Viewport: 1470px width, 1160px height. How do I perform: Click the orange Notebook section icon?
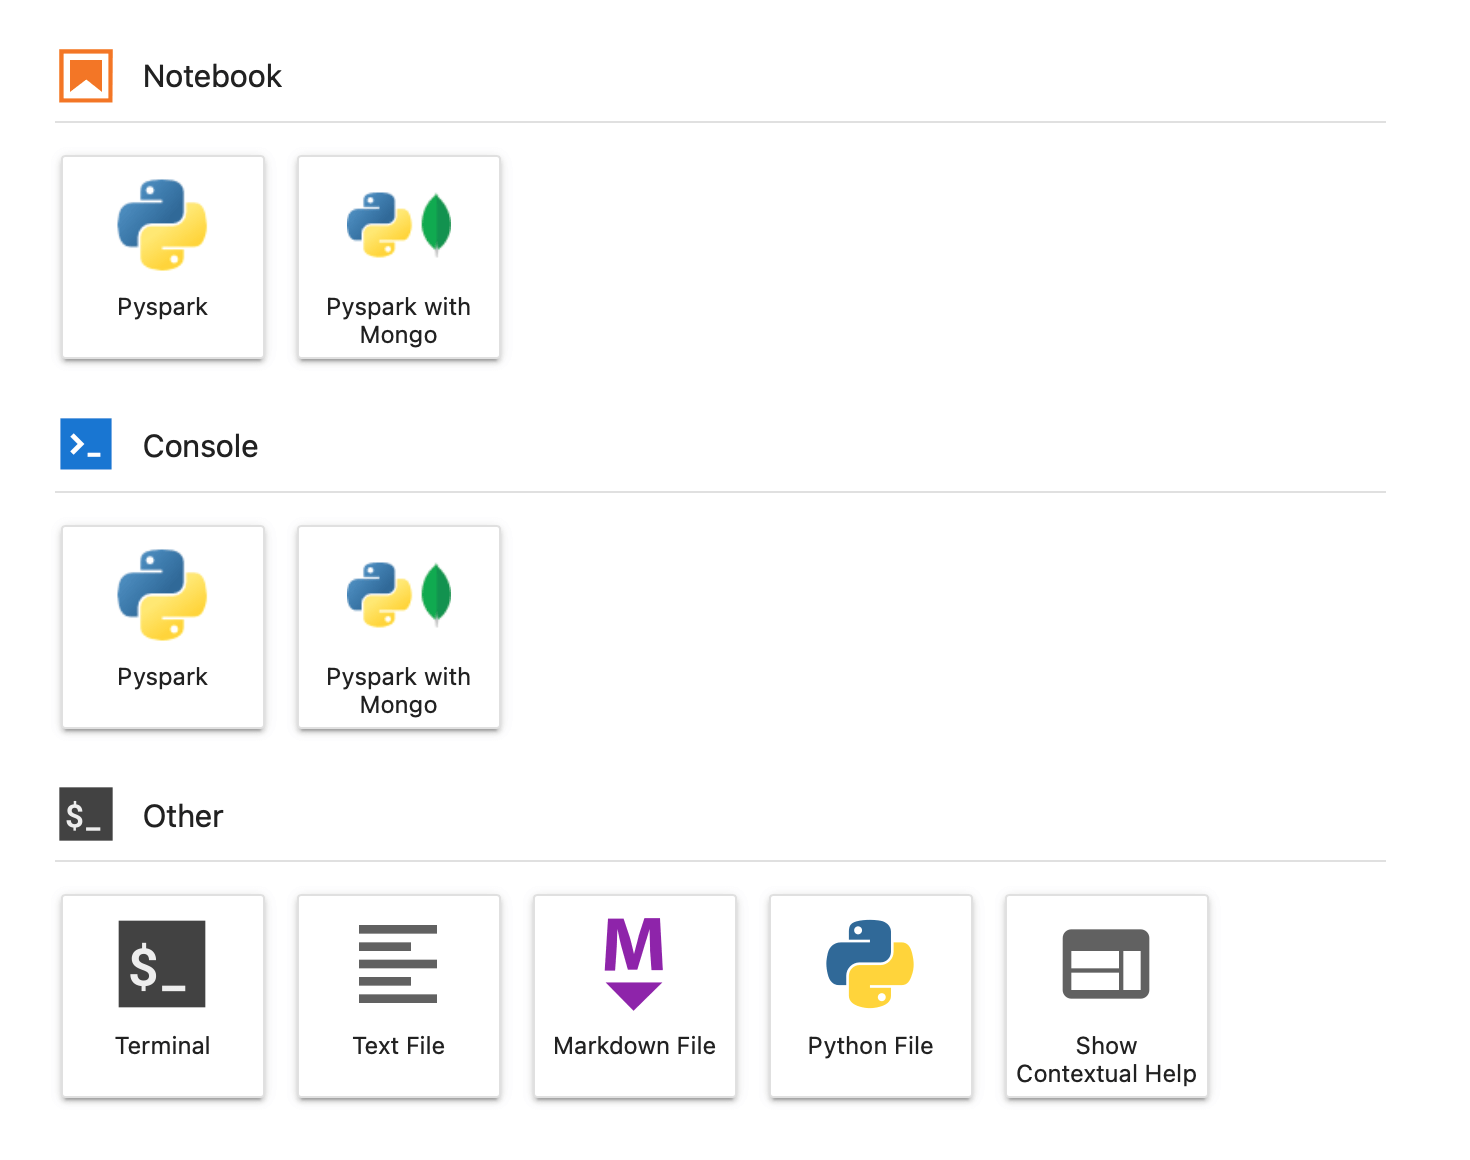86,76
